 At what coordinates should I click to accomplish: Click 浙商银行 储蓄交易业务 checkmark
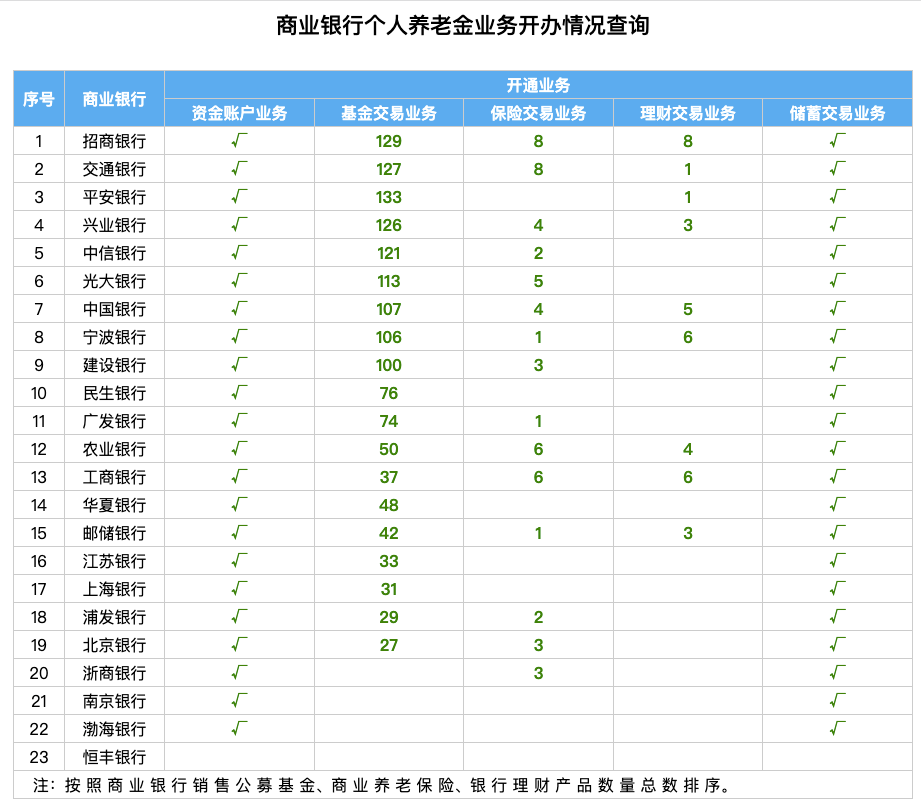tap(838, 673)
